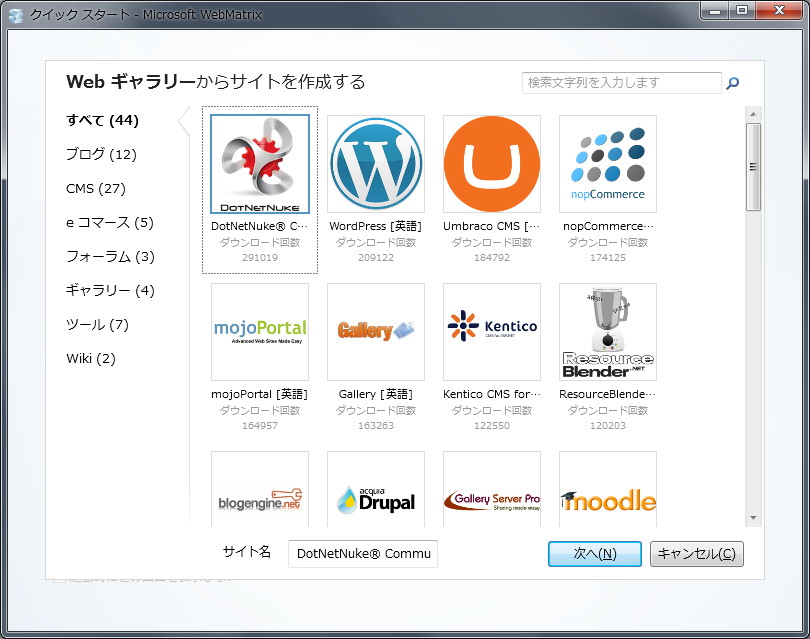Click the search magnifier icon
This screenshot has height=639, width=810.
click(x=733, y=83)
